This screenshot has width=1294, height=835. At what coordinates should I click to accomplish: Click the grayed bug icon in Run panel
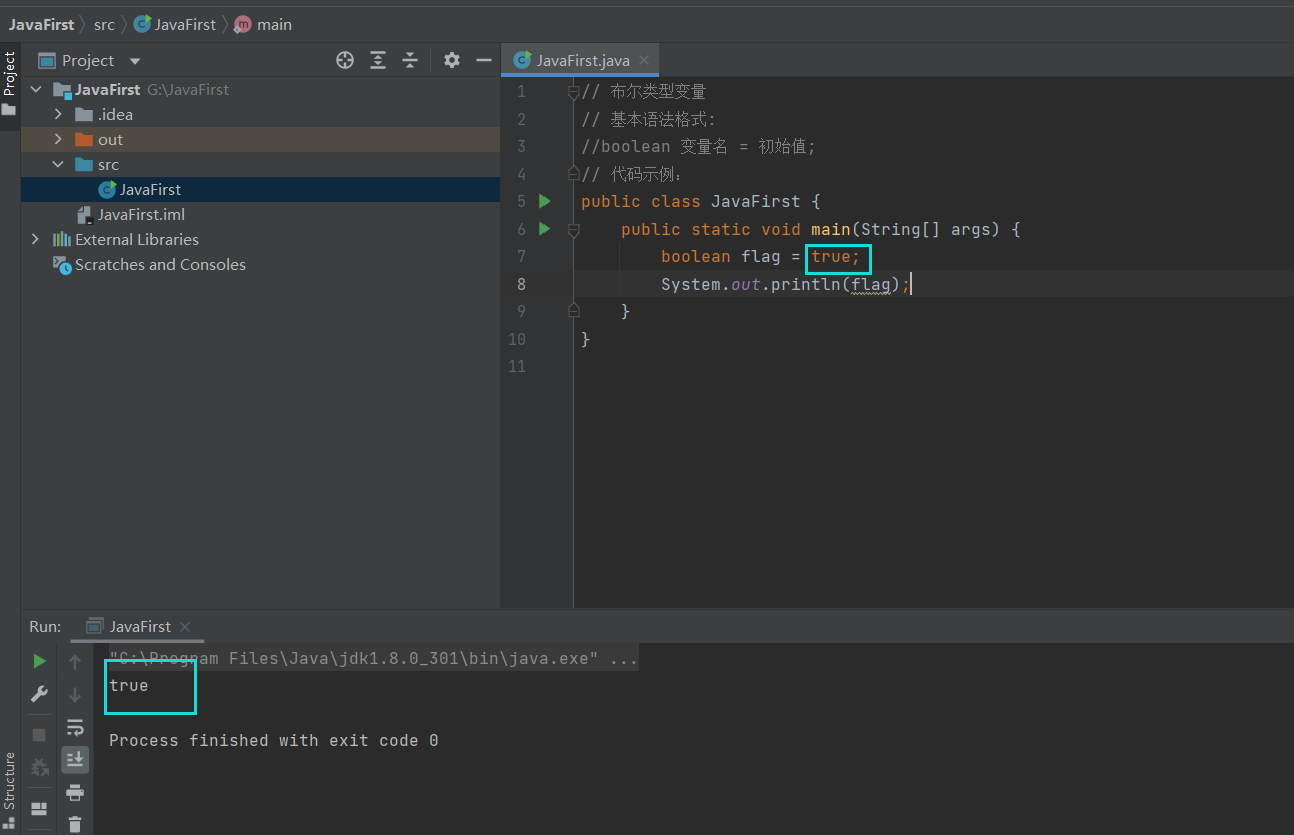point(39,768)
